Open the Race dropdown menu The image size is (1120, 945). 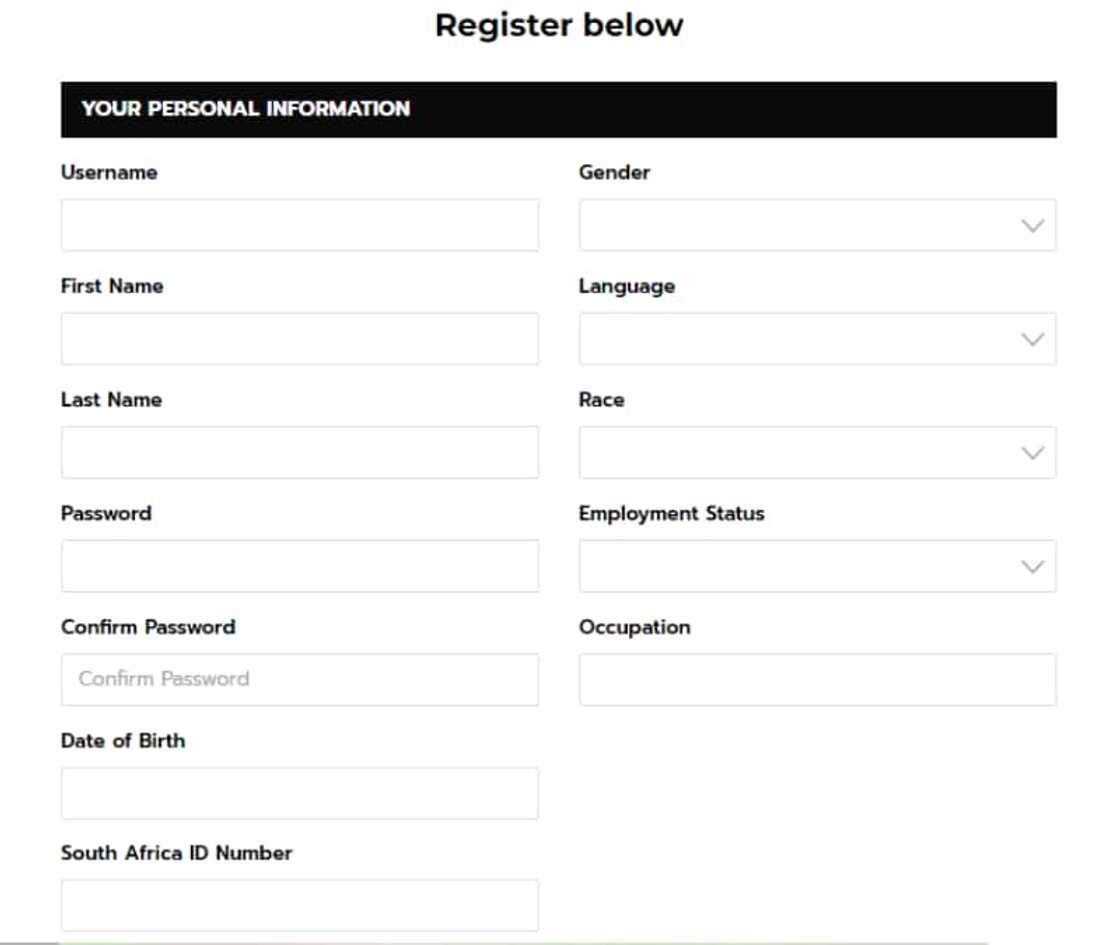click(x=815, y=452)
